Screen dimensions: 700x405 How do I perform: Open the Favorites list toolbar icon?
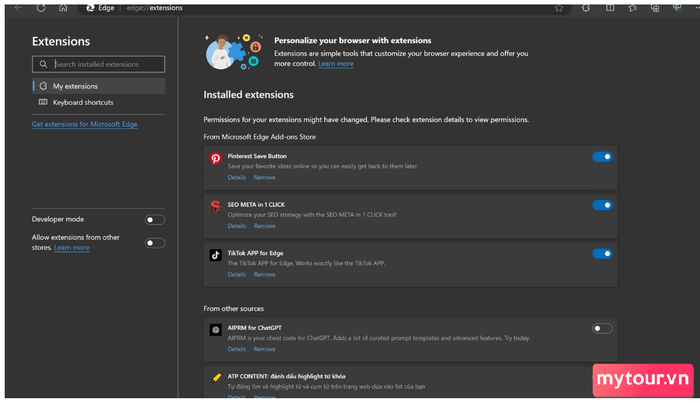tap(633, 8)
